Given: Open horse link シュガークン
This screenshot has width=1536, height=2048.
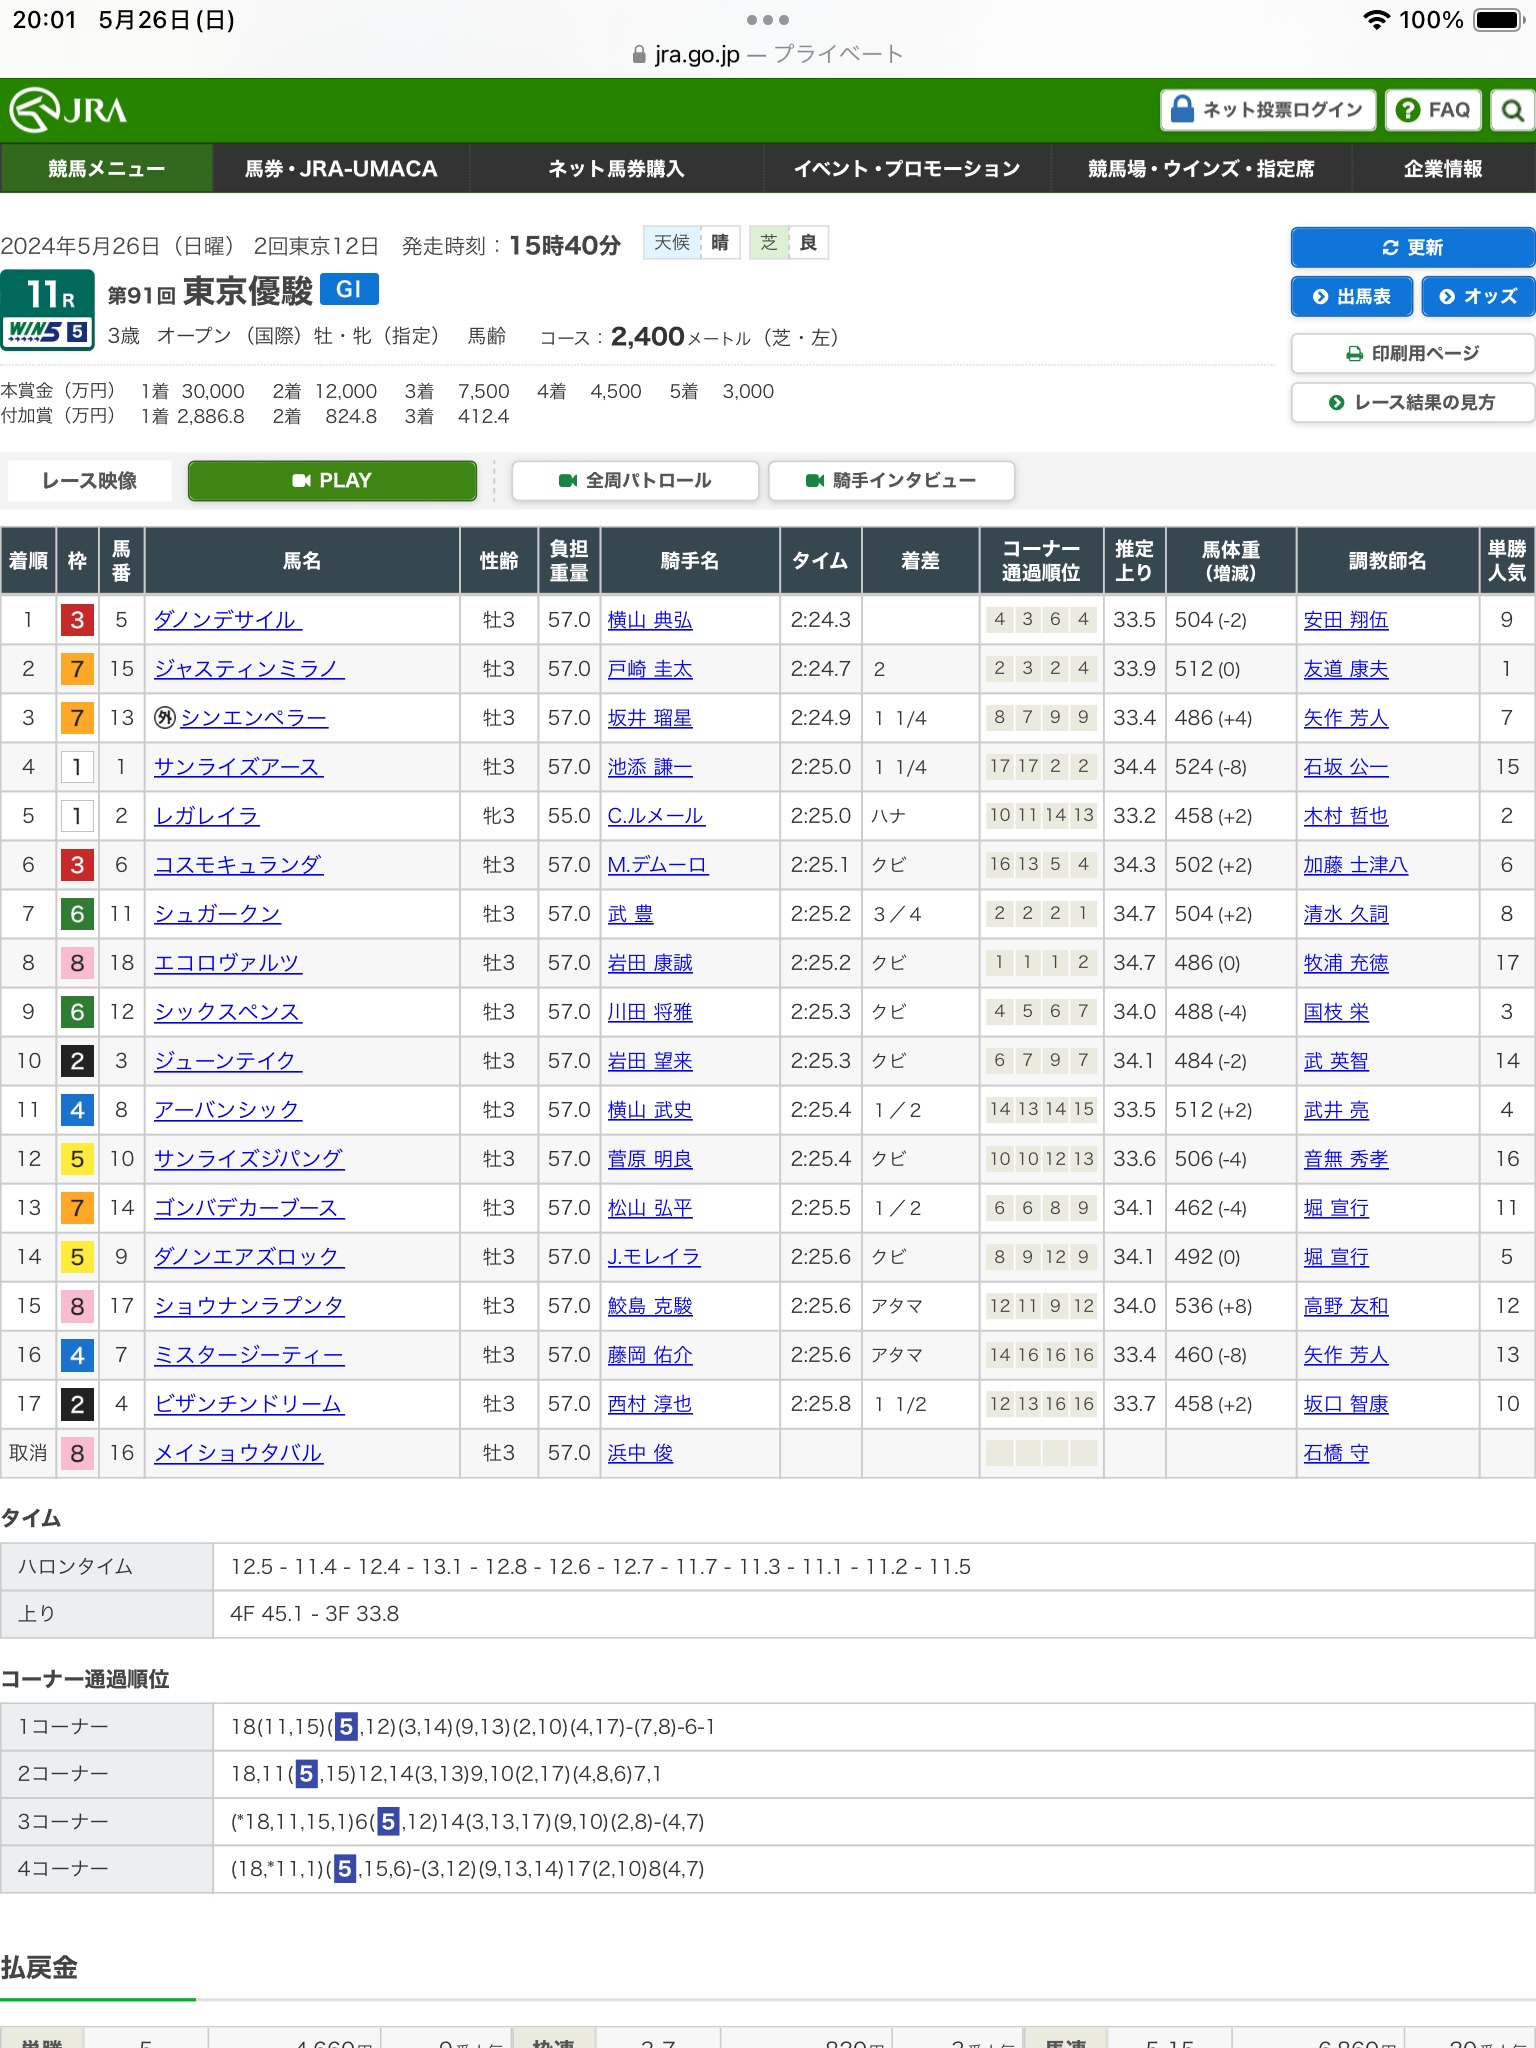Looking at the screenshot, I should 217,914.
